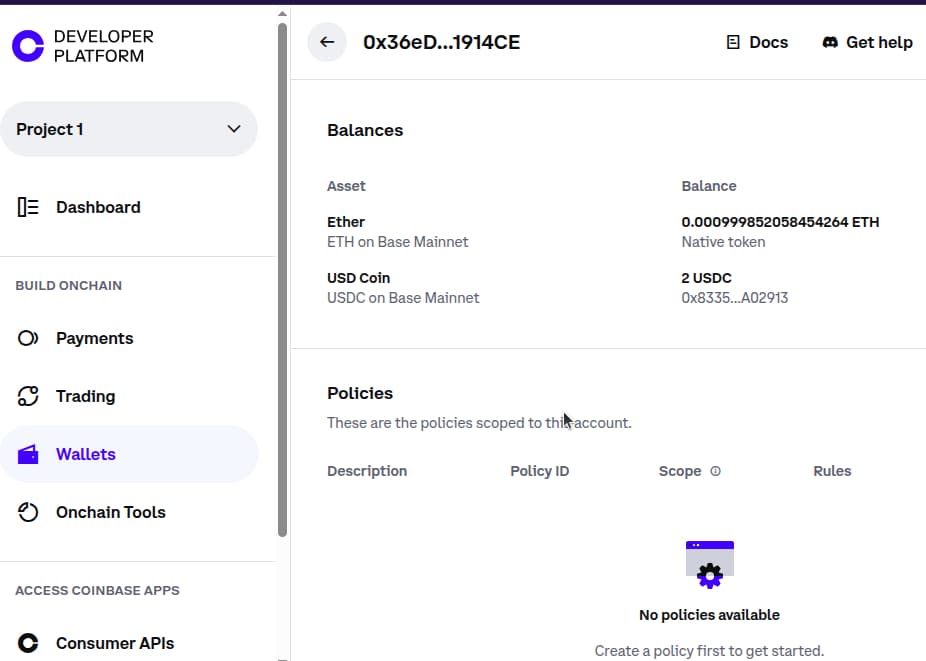This screenshot has height=661, width=926.
Task: Click the Docs book icon
Action: tap(733, 42)
